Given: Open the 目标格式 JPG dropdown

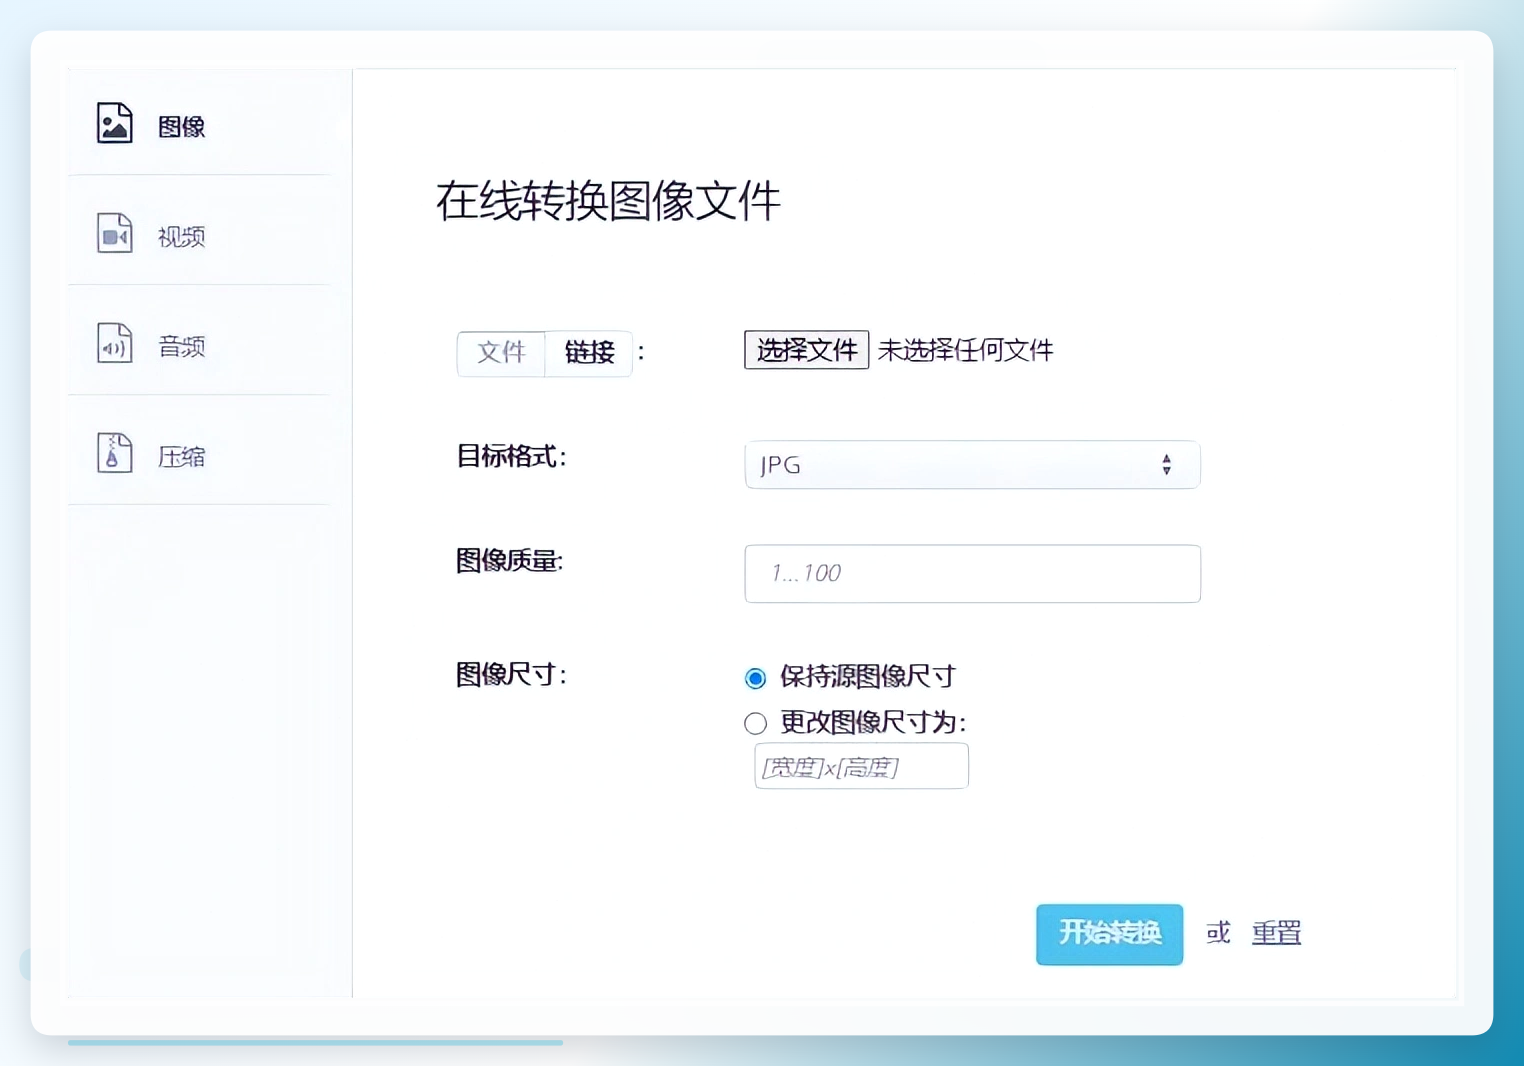Looking at the screenshot, I should pos(972,465).
